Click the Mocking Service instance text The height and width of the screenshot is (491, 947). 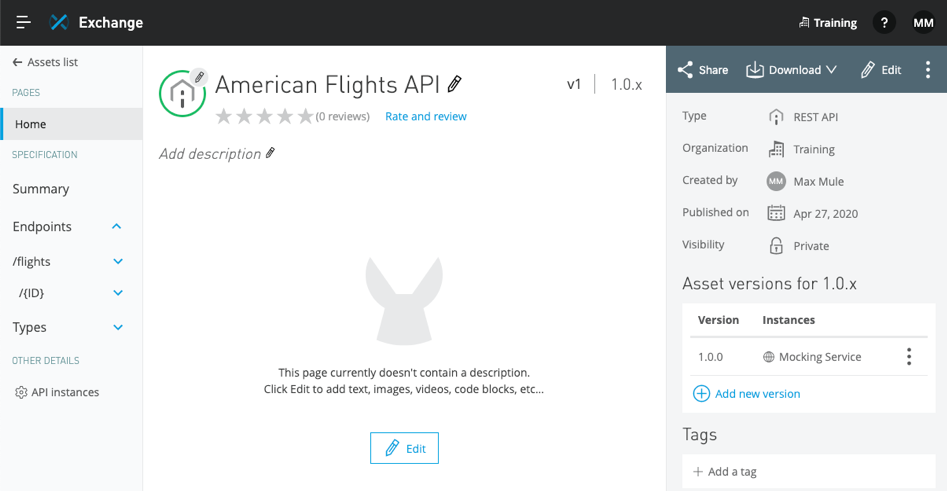(x=820, y=357)
